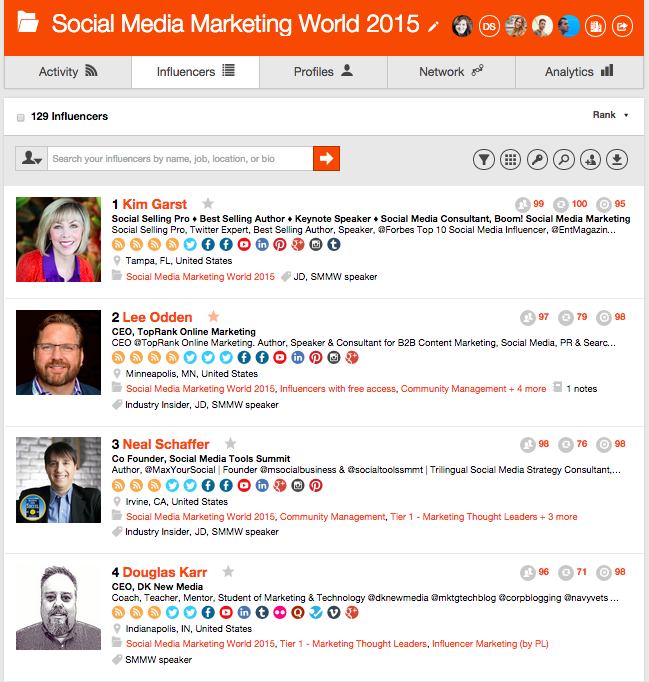Viewport: 649px width, 682px height.
Task: Open Neal Schaffer's name link
Action: [x=166, y=445]
